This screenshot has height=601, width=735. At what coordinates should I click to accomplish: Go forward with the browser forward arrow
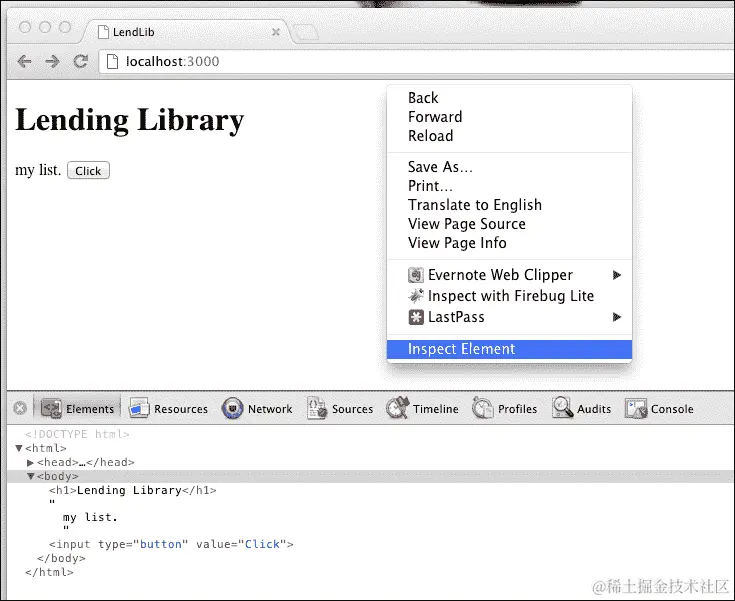pyautogui.click(x=52, y=61)
